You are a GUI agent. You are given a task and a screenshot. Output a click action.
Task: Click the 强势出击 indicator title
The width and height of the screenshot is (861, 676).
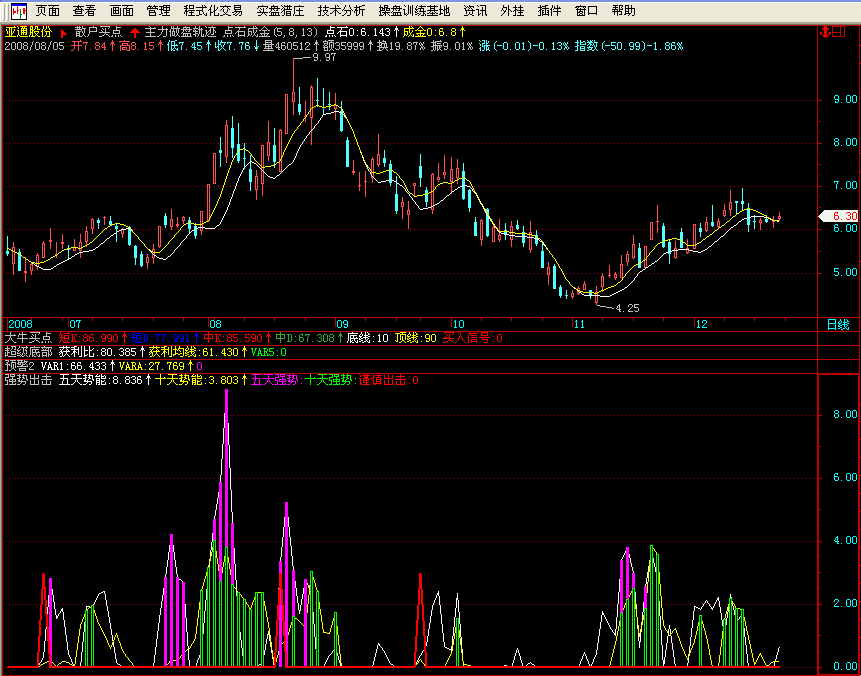pyautogui.click(x=28, y=380)
